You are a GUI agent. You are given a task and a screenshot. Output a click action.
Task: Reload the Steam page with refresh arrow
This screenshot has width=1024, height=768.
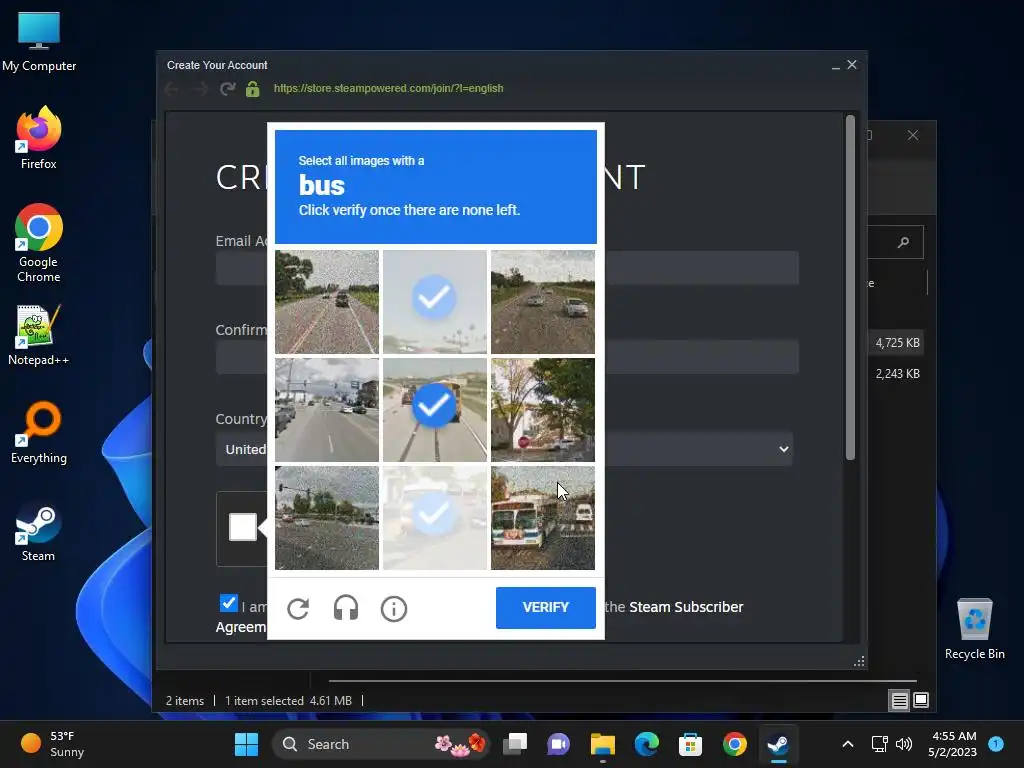pos(227,88)
